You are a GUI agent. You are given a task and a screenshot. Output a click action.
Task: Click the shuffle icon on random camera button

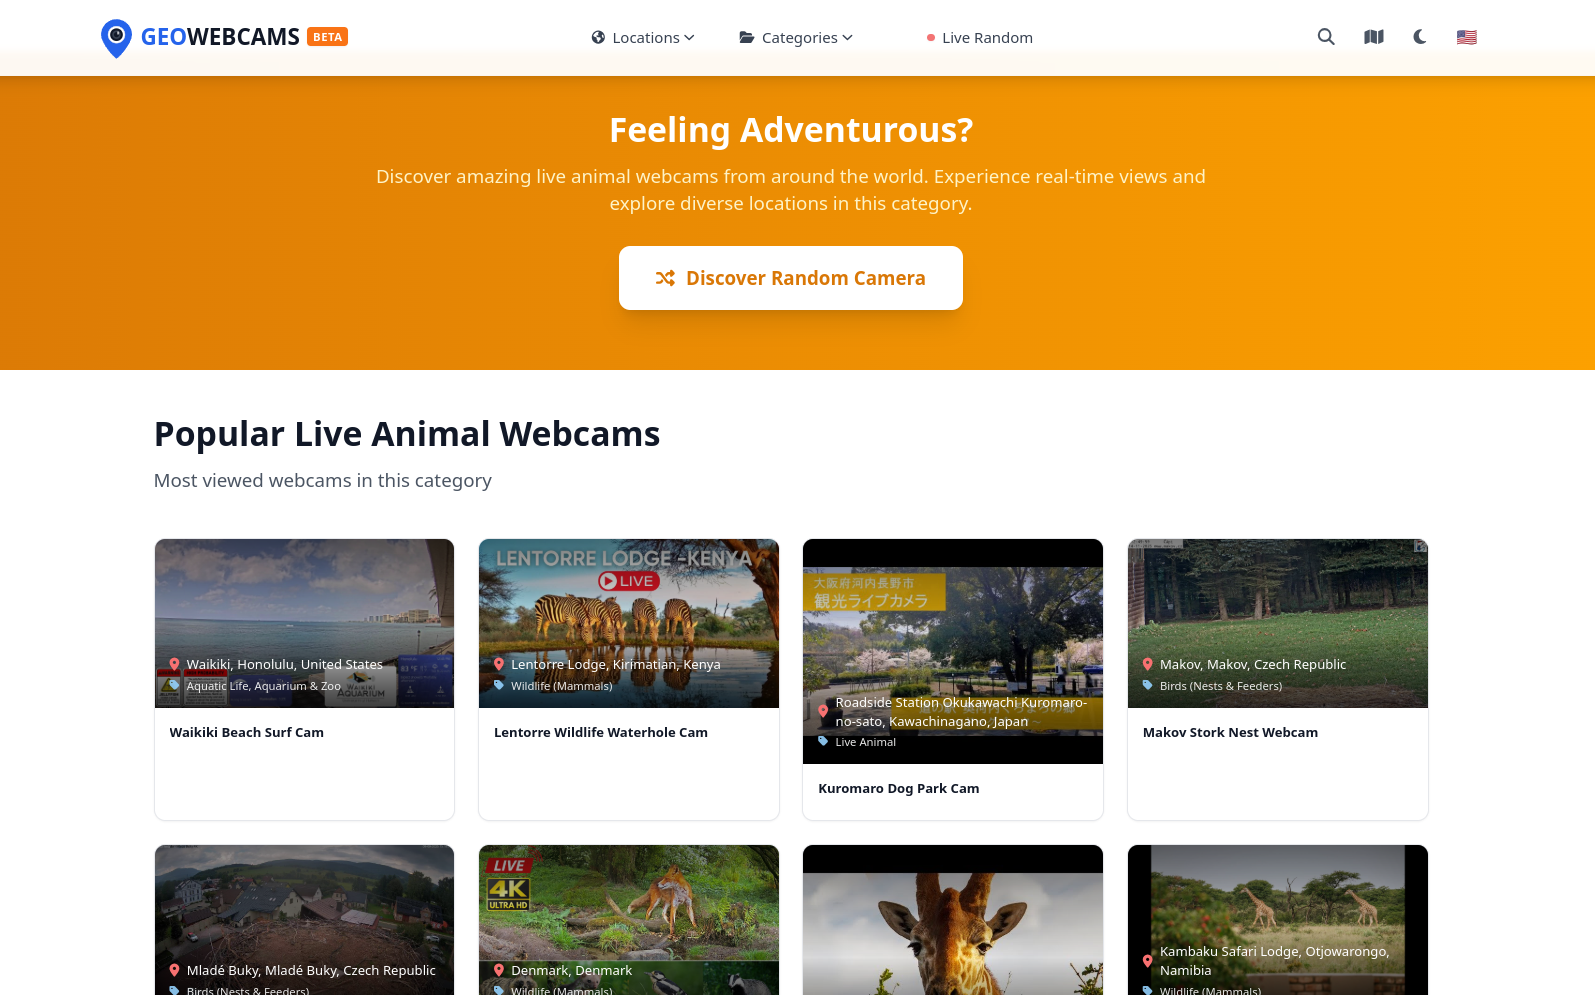(665, 278)
